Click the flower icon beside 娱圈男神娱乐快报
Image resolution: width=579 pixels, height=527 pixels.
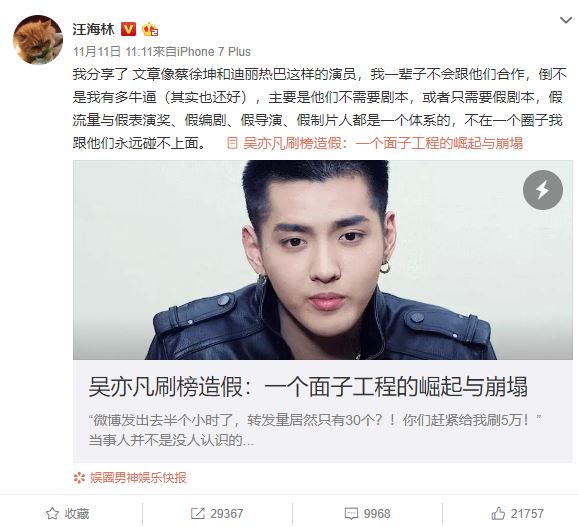coord(79,478)
